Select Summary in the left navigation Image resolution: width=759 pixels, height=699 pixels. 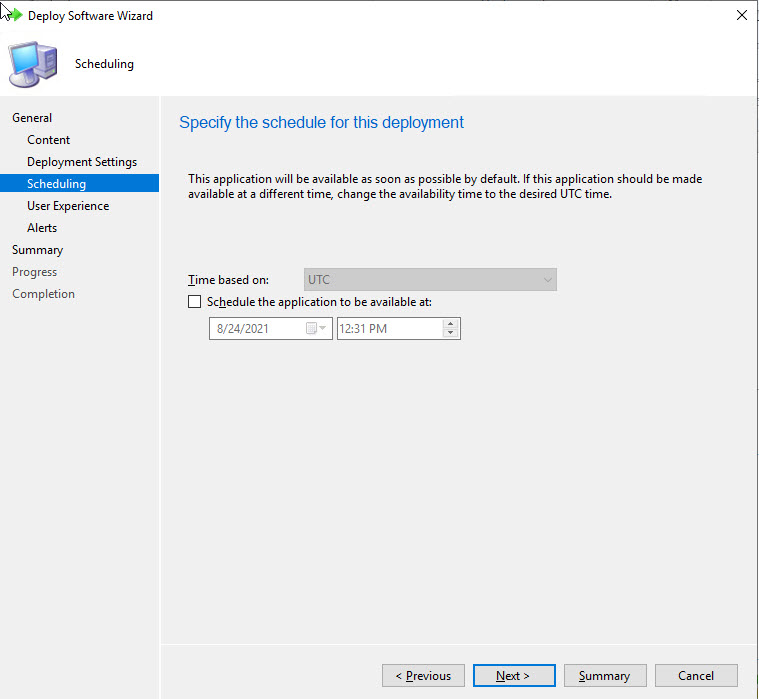[x=37, y=250]
